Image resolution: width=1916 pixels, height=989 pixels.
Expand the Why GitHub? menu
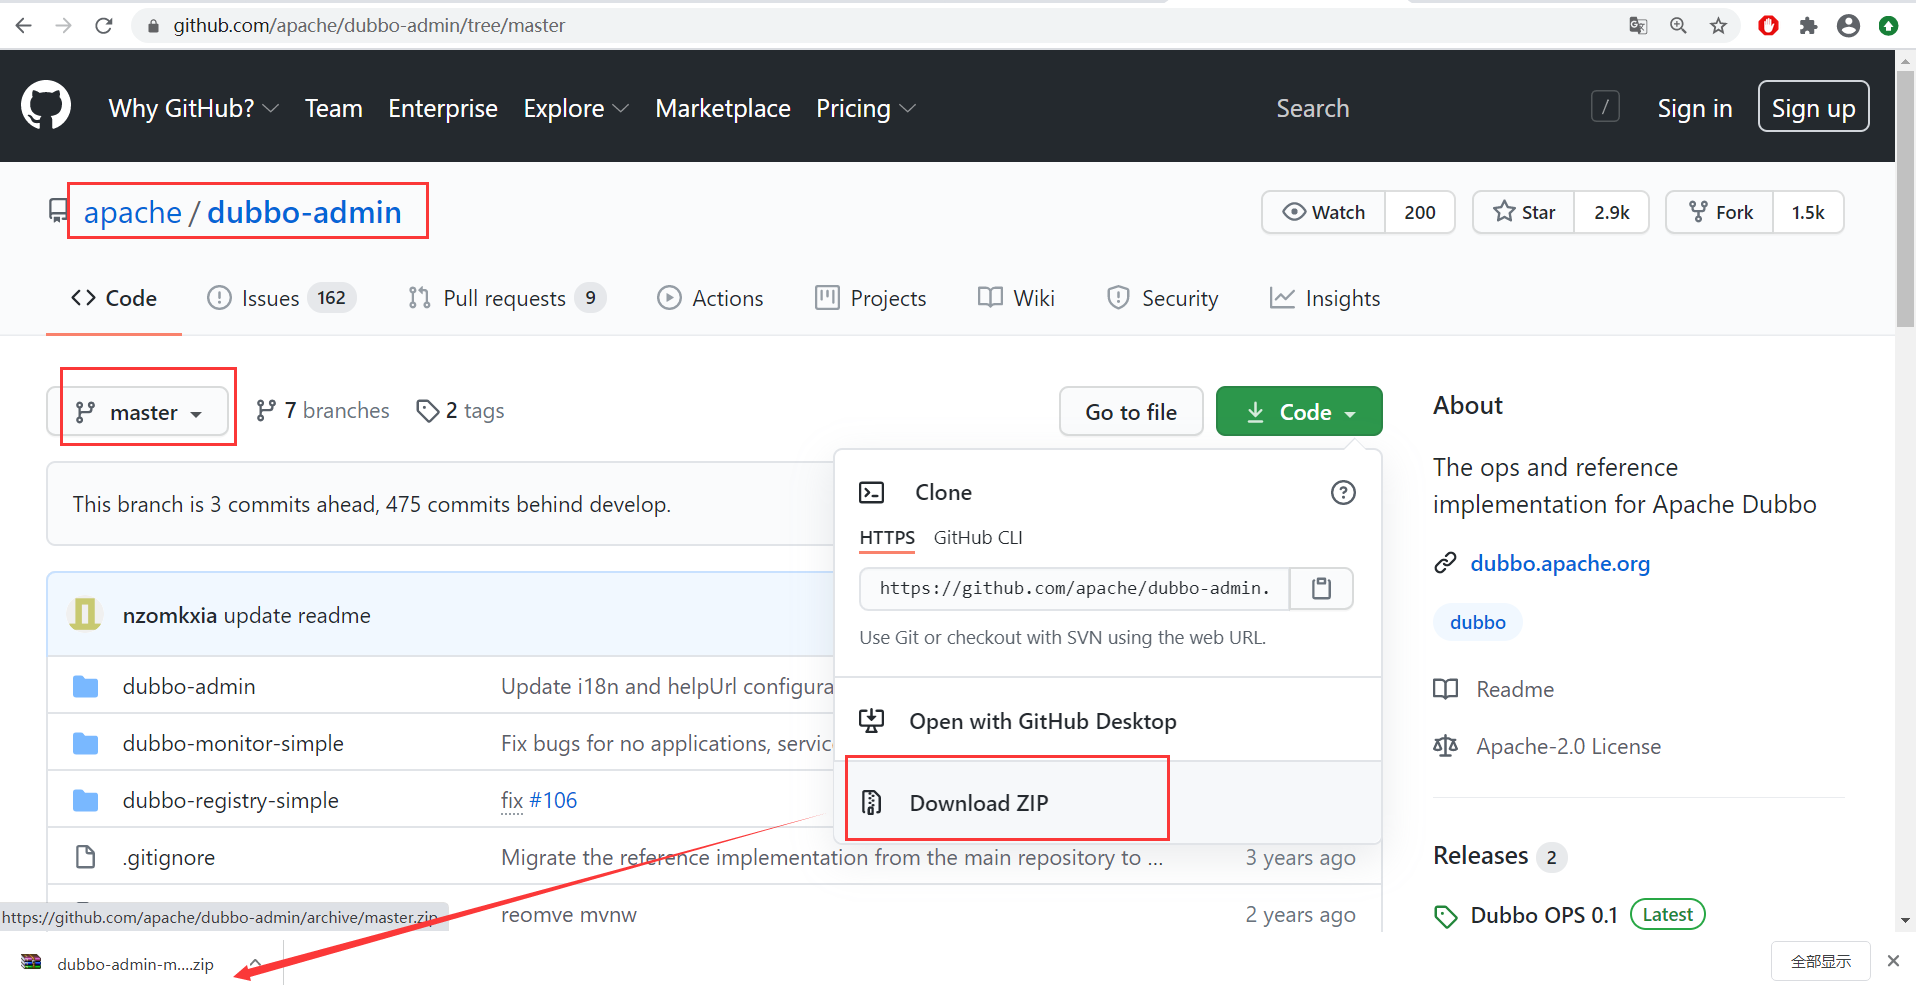193,108
